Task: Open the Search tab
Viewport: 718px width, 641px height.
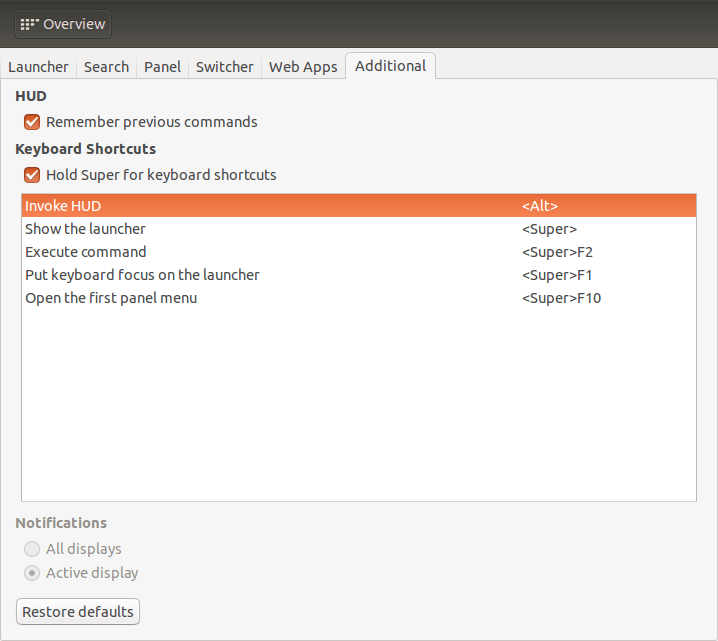Action: pos(106,67)
